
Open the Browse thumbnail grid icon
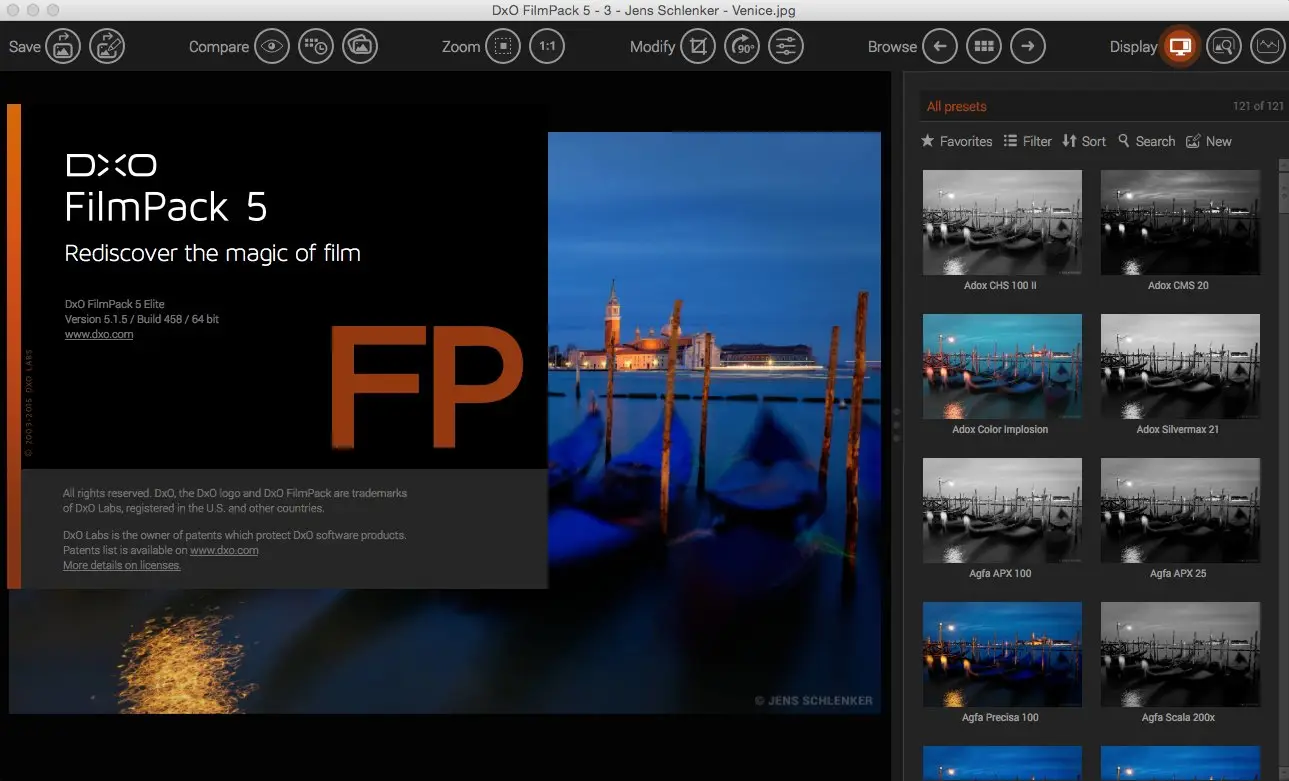tap(984, 46)
